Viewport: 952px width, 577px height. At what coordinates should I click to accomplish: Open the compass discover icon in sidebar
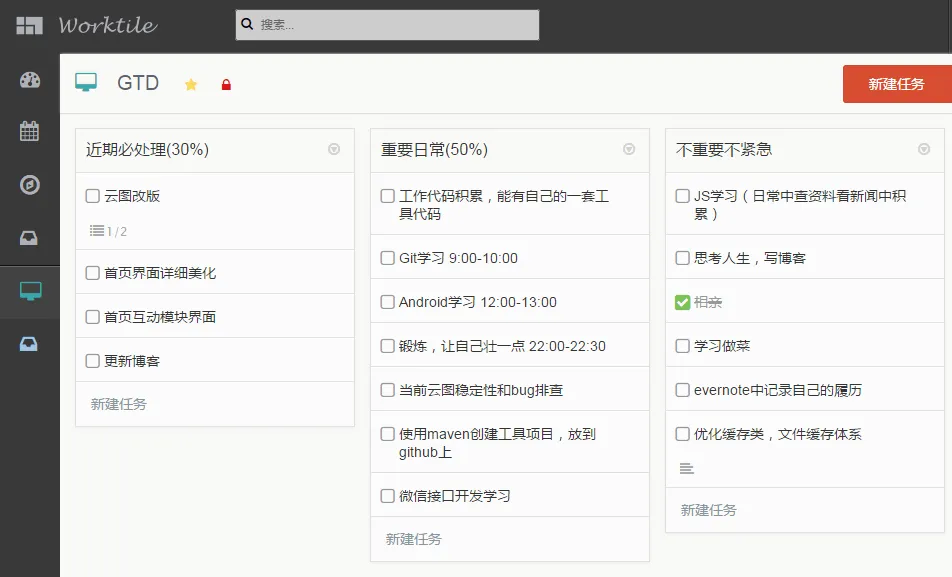[x=29, y=185]
